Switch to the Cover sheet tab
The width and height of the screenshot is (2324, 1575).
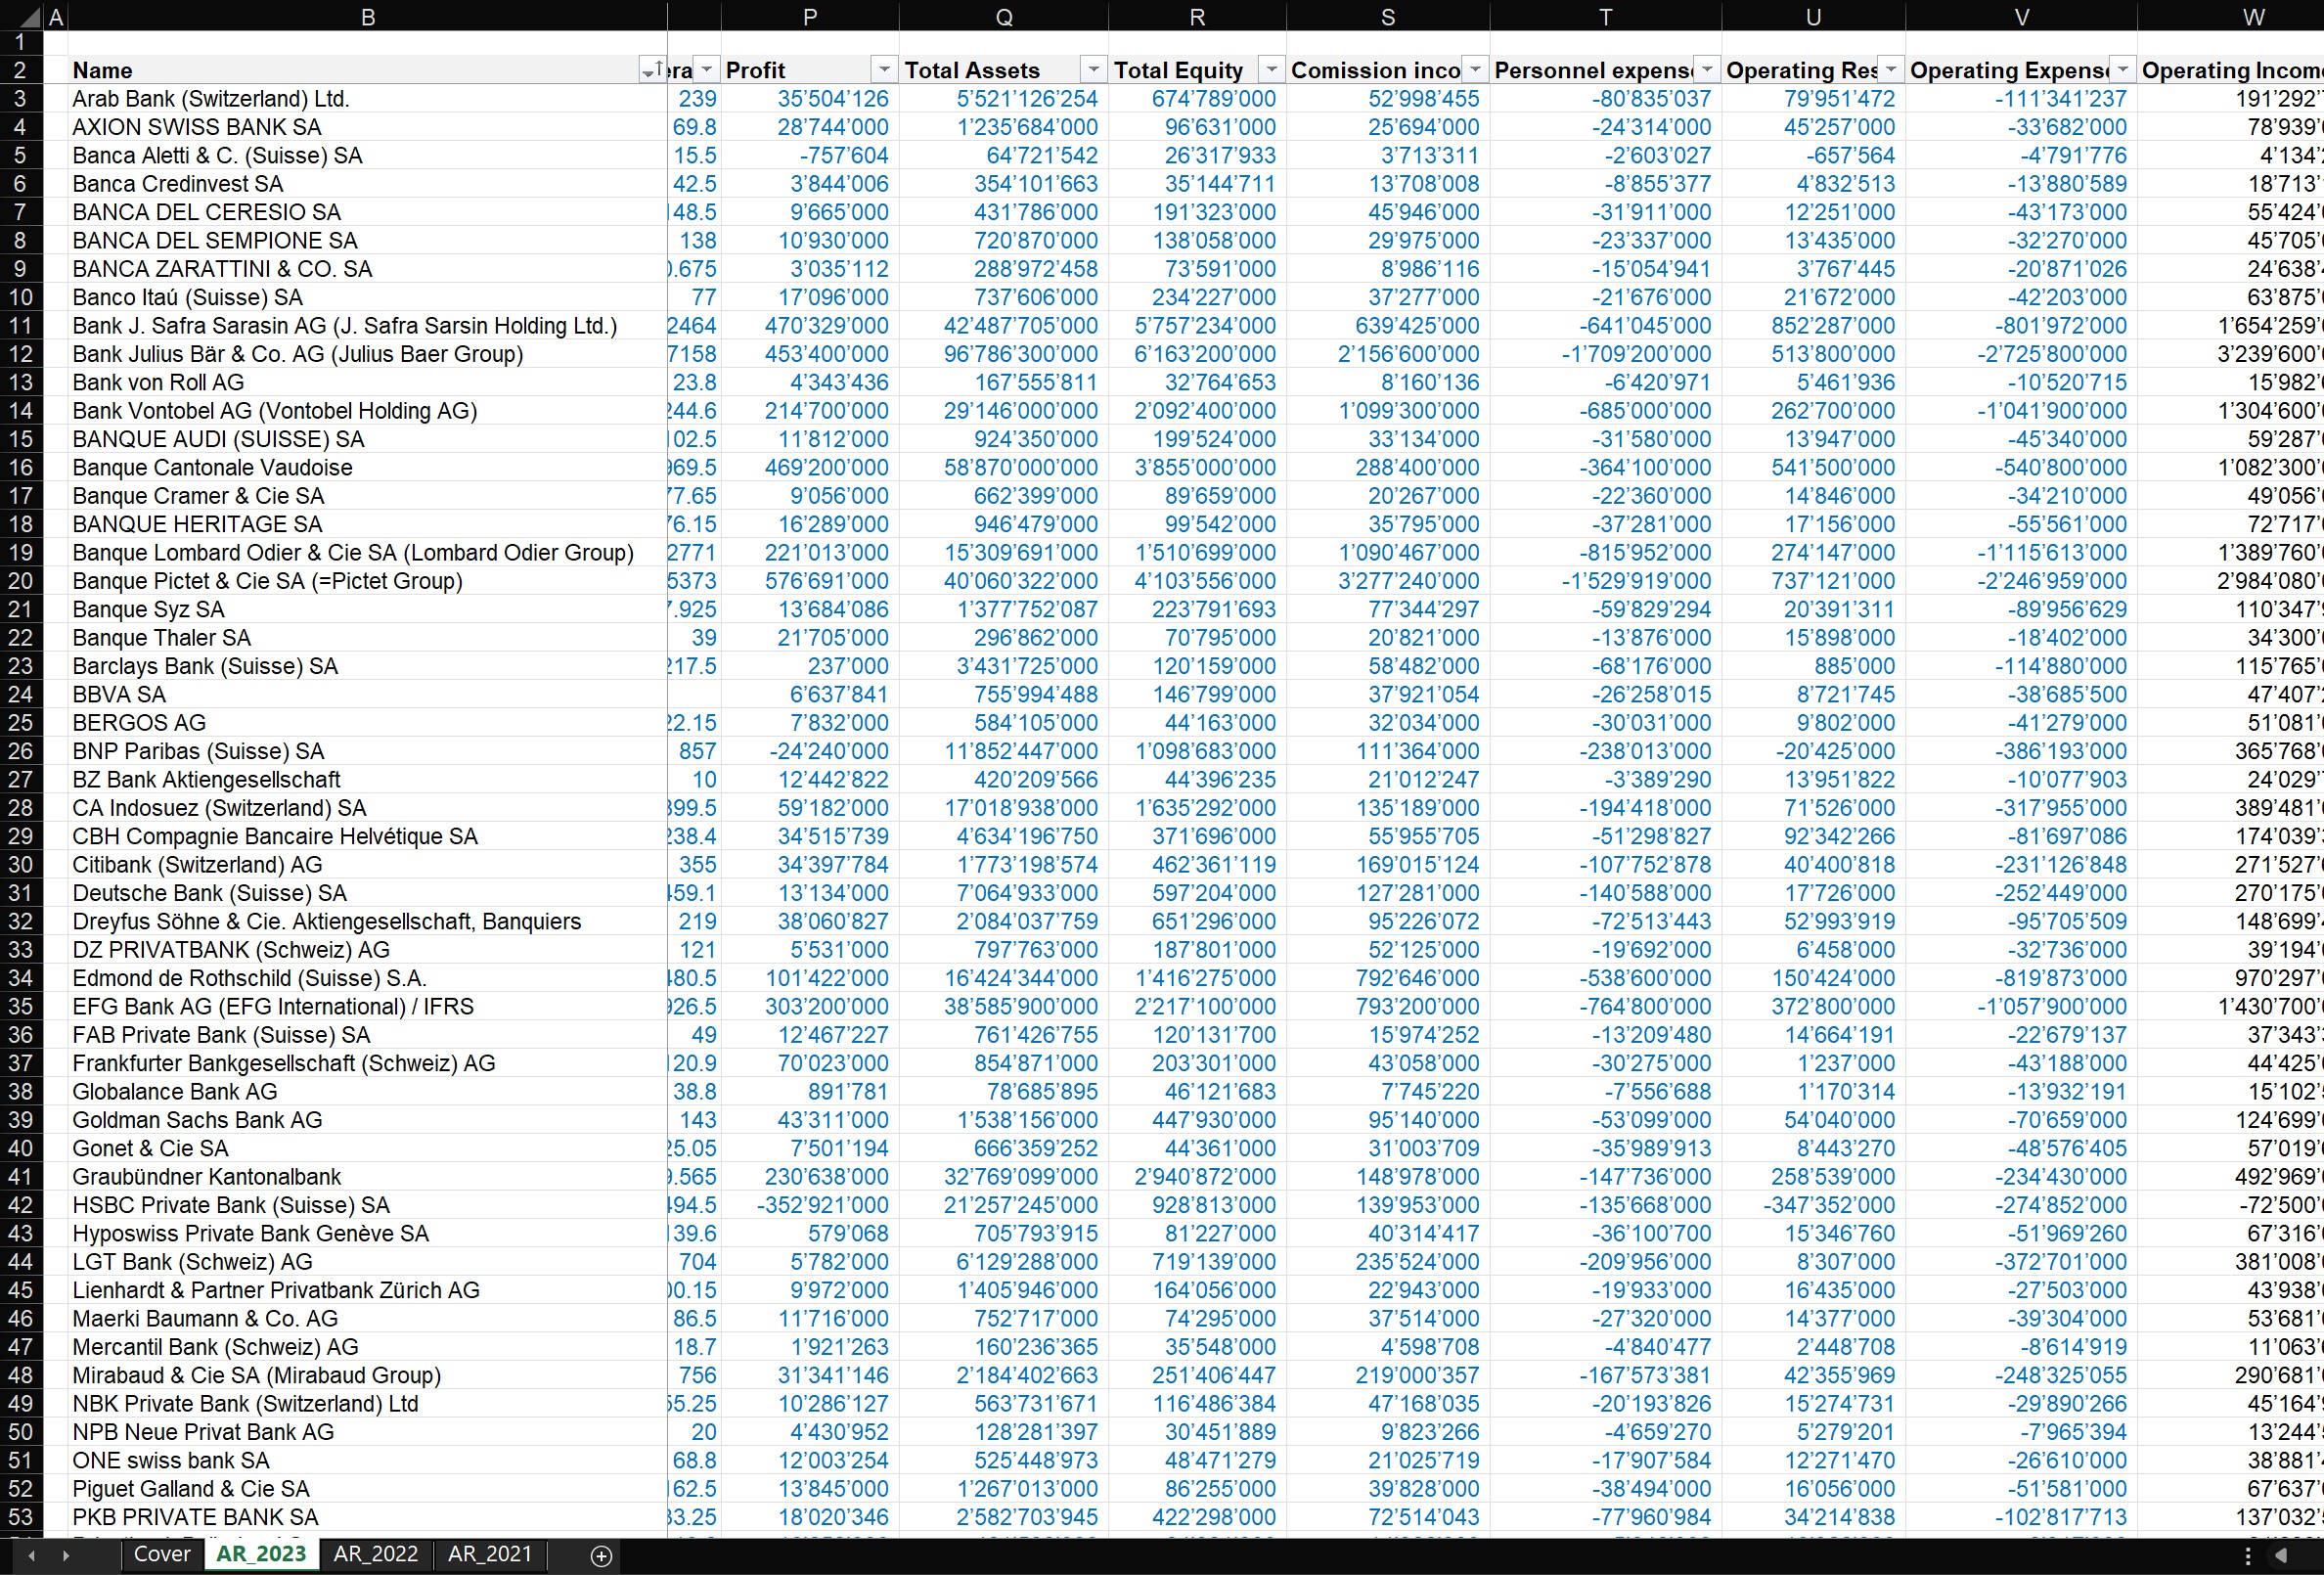(162, 1554)
